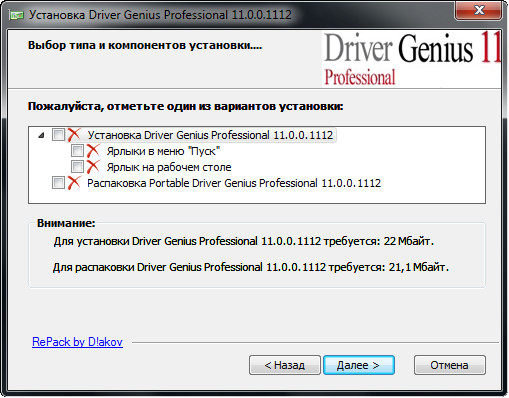Check the Распаковка Portable Driver Genius checkbox
This screenshot has height=398, width=509.
click(58, 183)
